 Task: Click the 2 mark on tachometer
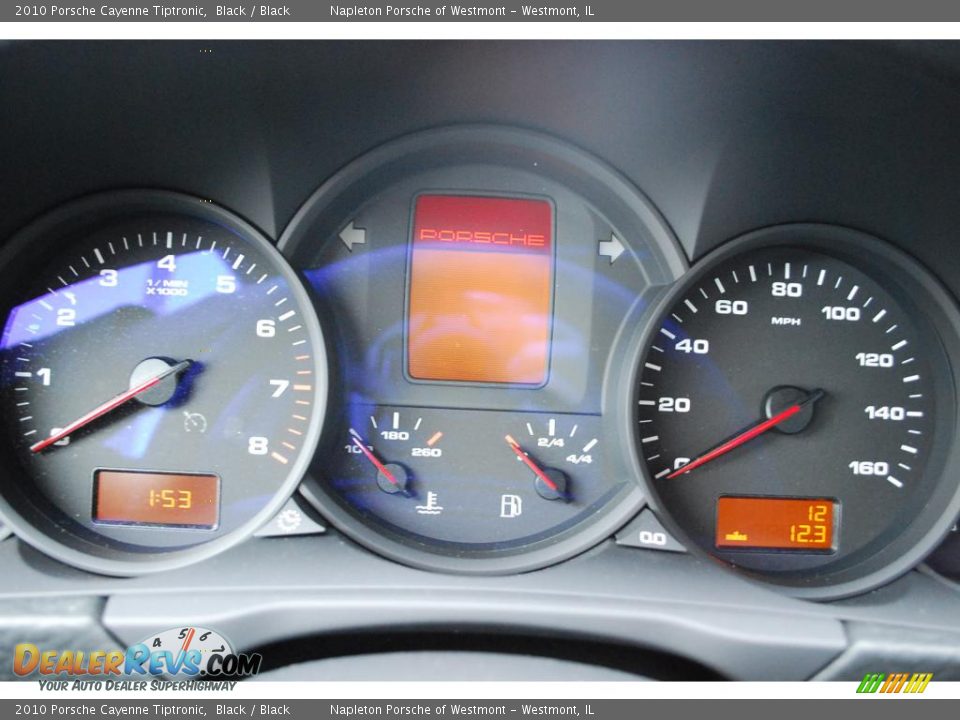[66, 317]
